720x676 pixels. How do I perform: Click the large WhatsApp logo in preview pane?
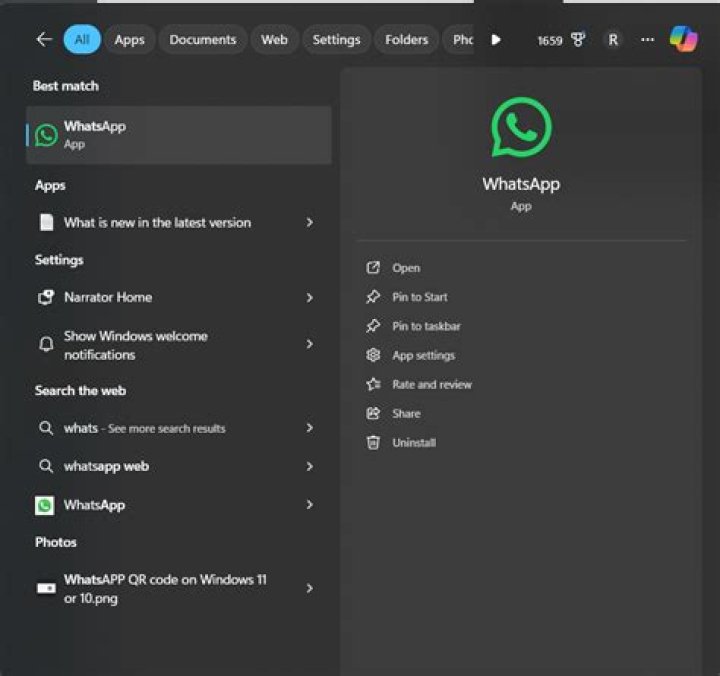tap(521, 127)
